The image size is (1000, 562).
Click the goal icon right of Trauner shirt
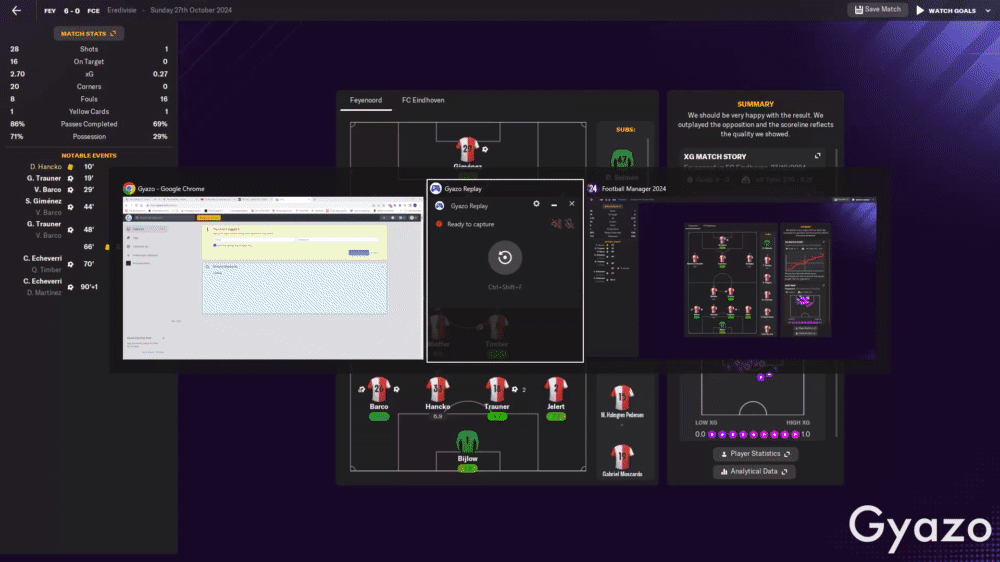point(515,389)
